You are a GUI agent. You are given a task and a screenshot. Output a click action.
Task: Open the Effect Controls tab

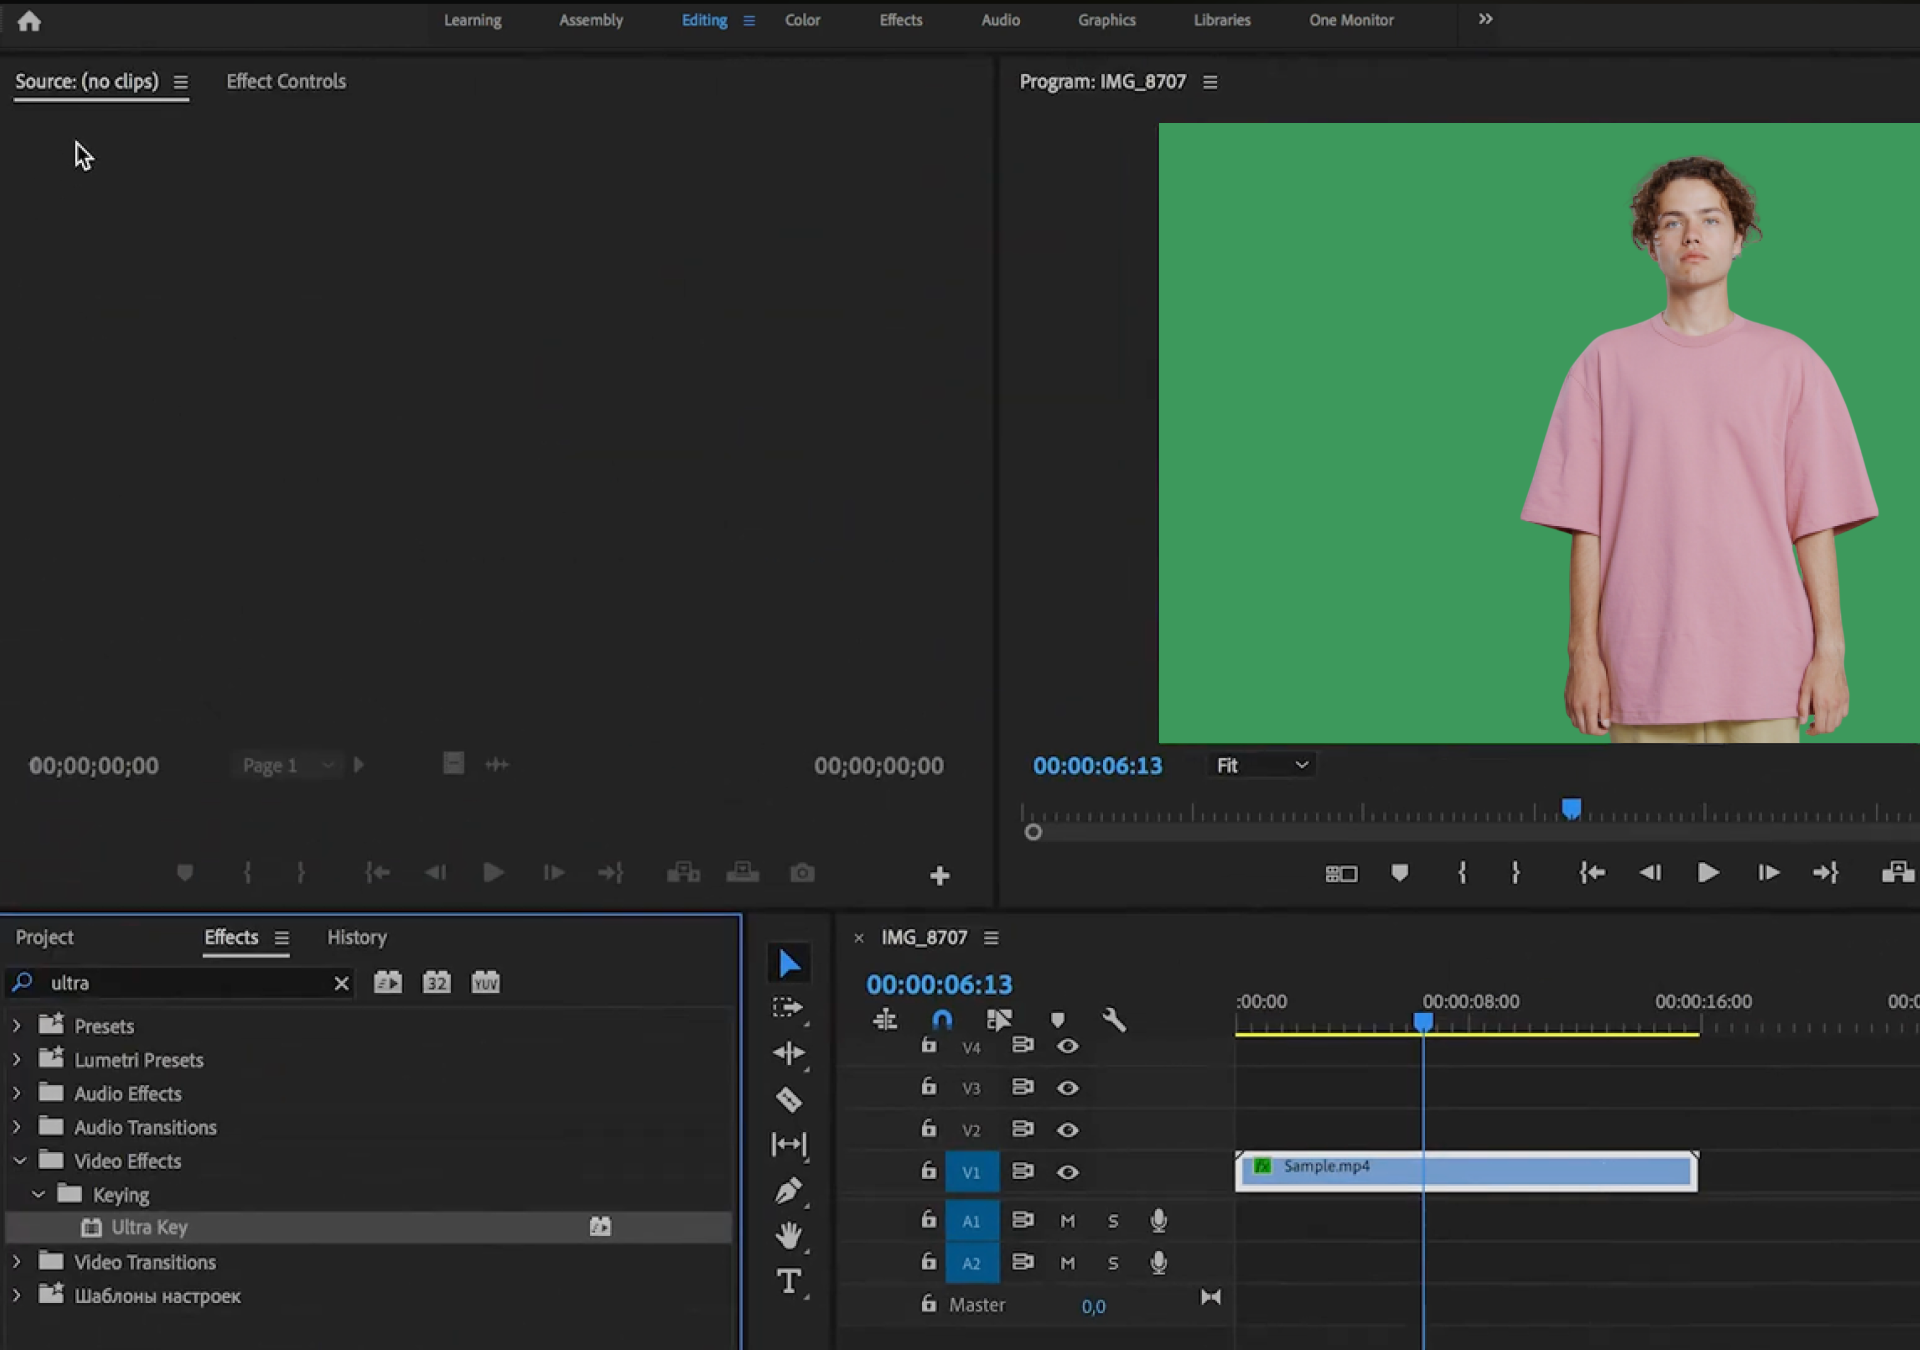286,82
